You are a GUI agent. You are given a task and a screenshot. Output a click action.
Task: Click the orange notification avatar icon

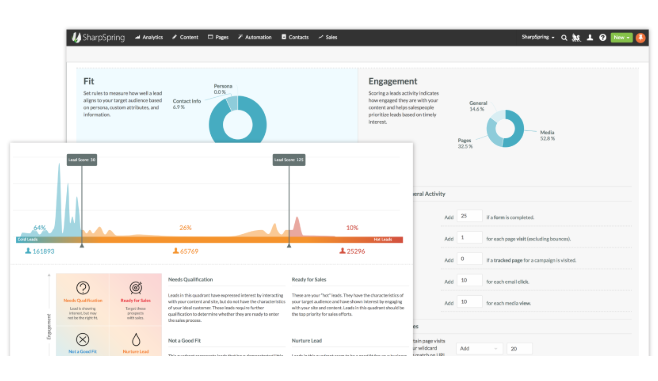(640, 38)
